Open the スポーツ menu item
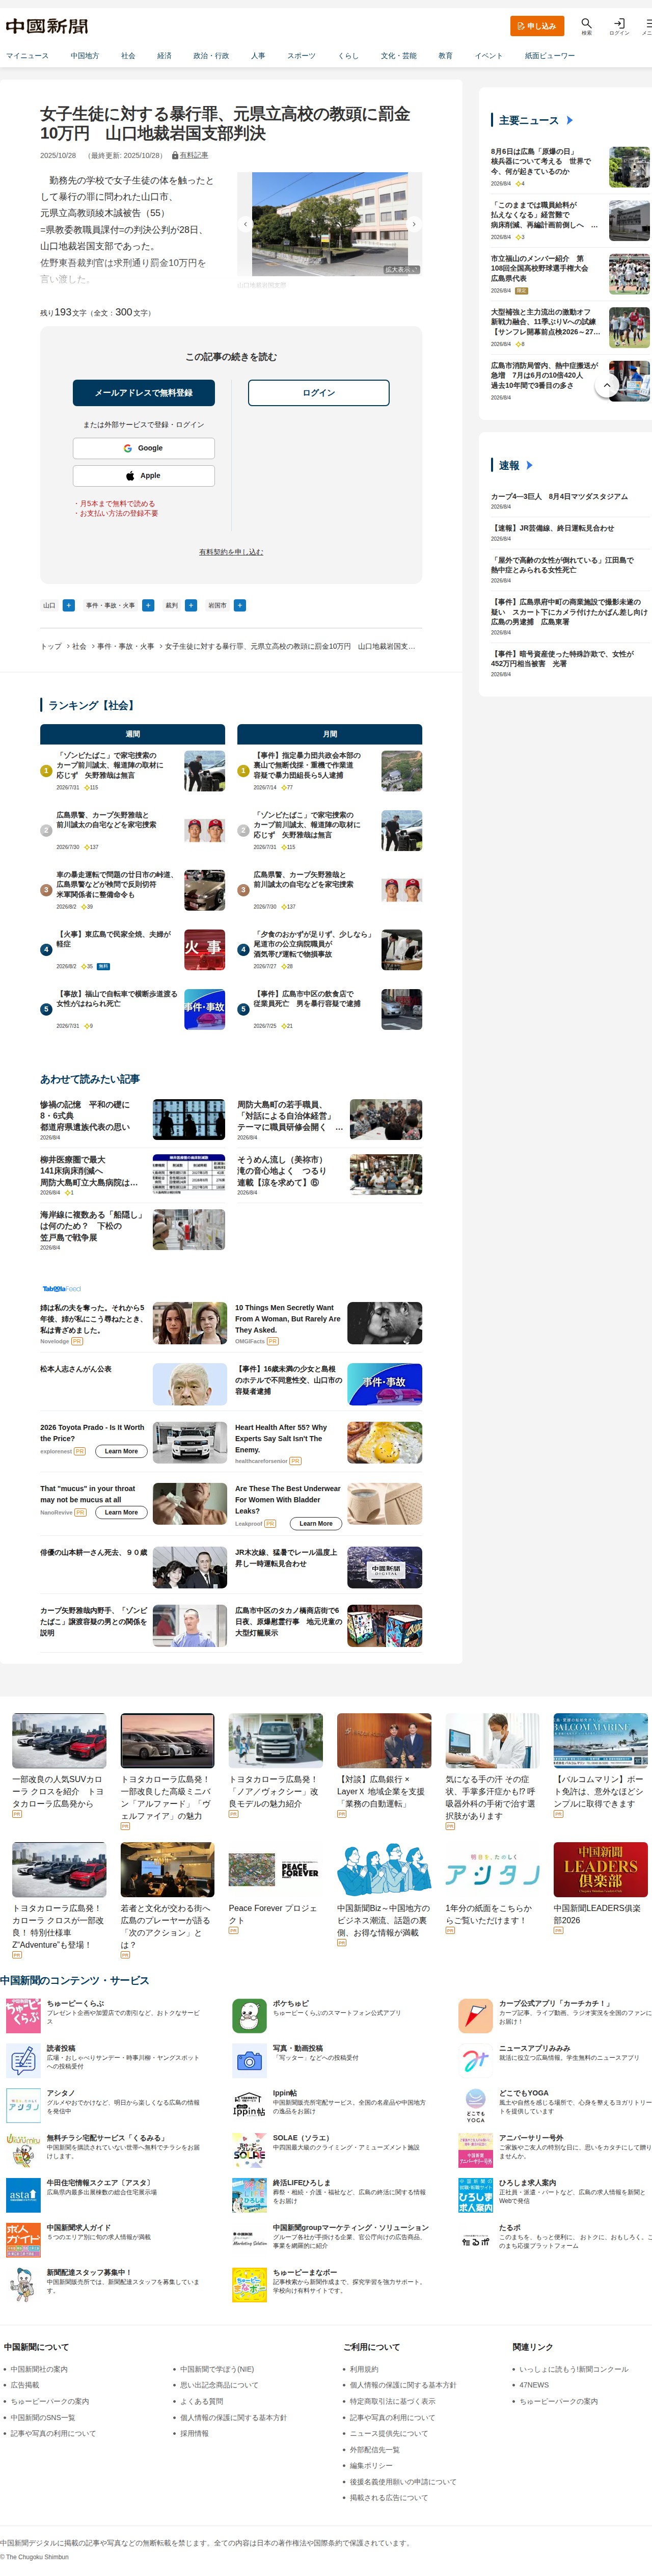 click(x=301, y=56)
